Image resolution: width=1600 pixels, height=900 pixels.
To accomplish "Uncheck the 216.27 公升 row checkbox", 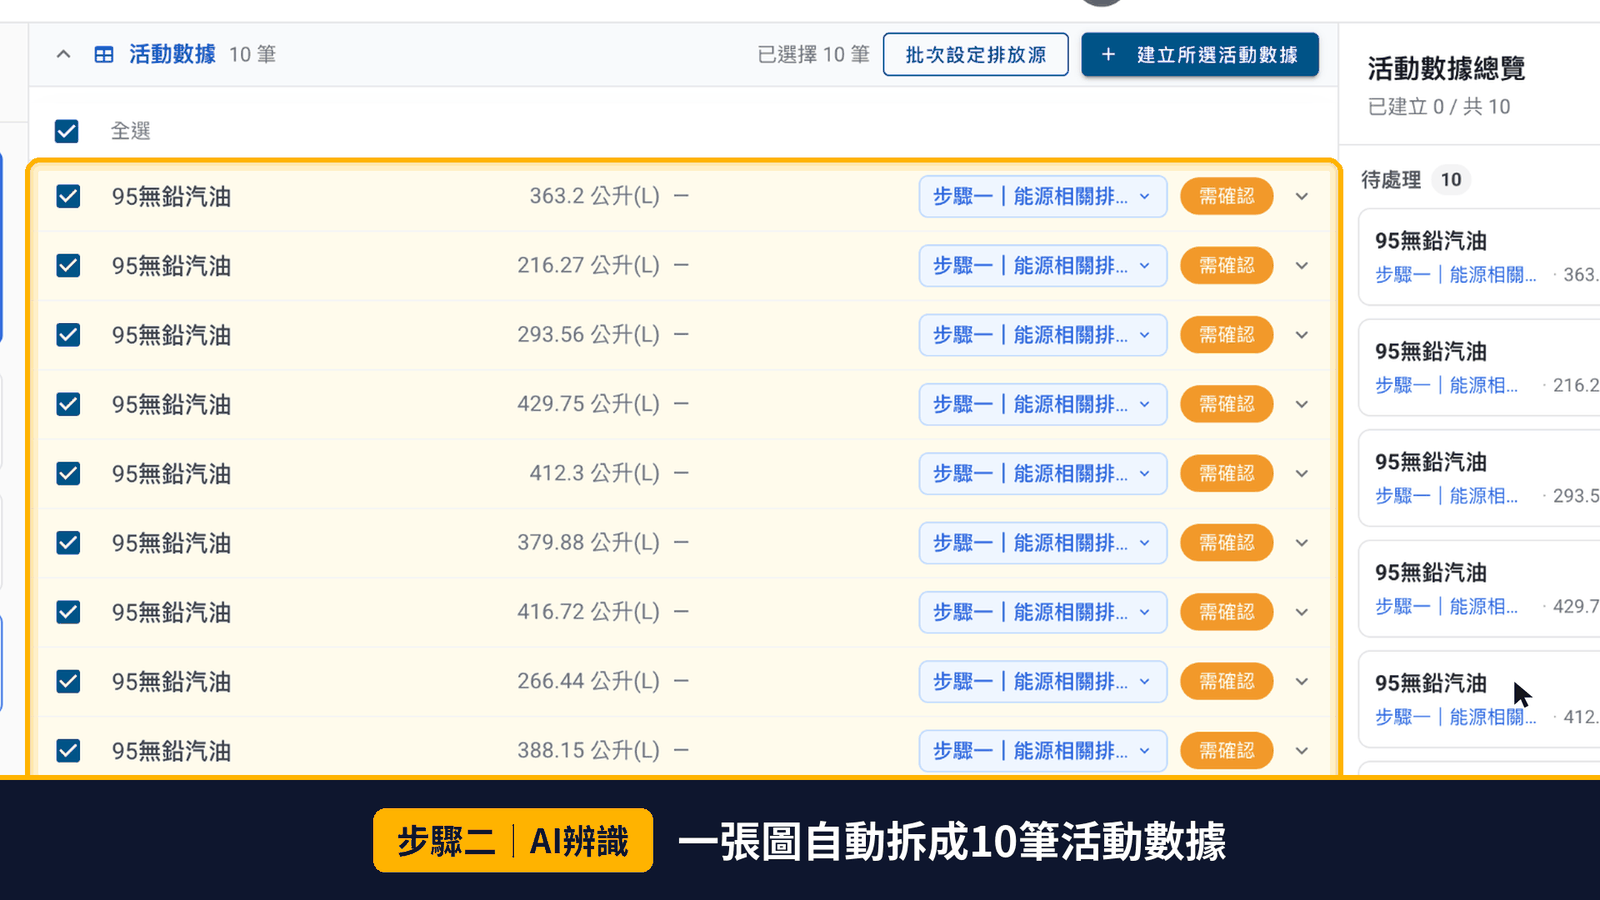I will (x=68, y=265).
